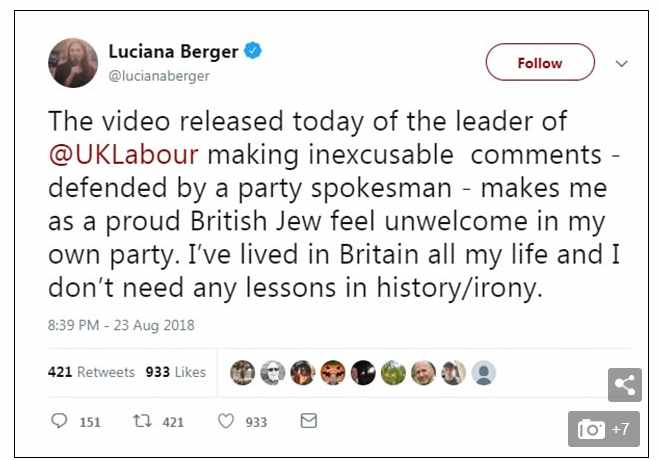
Task: Click the retweet arrows icon
Action: tap(142, 421)
